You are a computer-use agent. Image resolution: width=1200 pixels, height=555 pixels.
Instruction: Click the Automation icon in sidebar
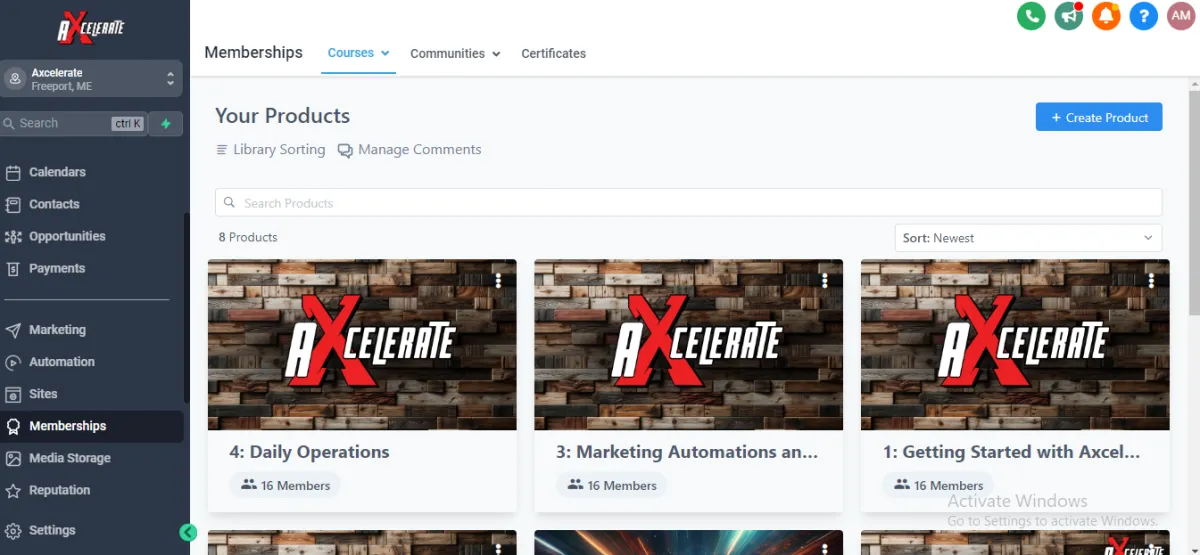(x=13, y=362)
